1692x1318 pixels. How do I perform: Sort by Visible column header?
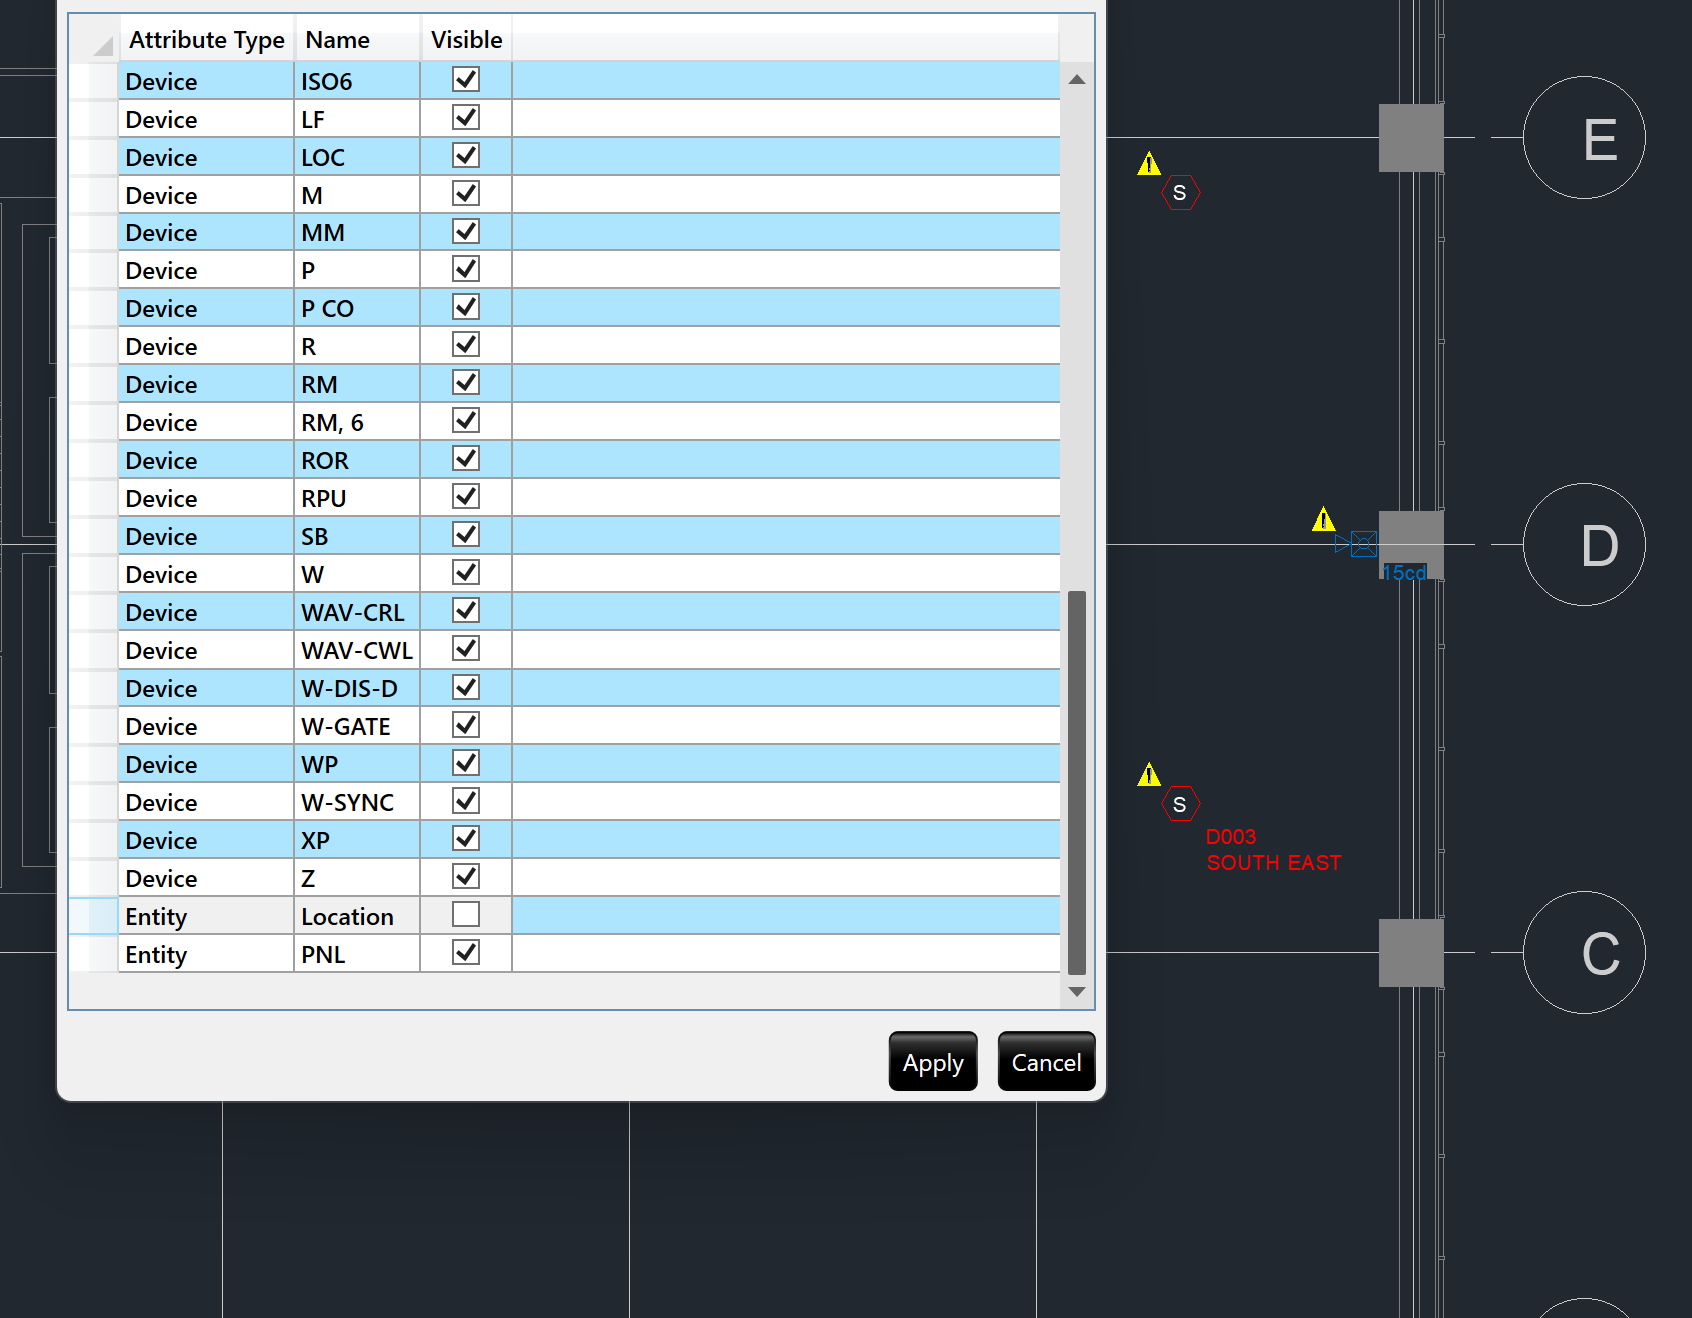pyautogui.click(x=467, y=40)
